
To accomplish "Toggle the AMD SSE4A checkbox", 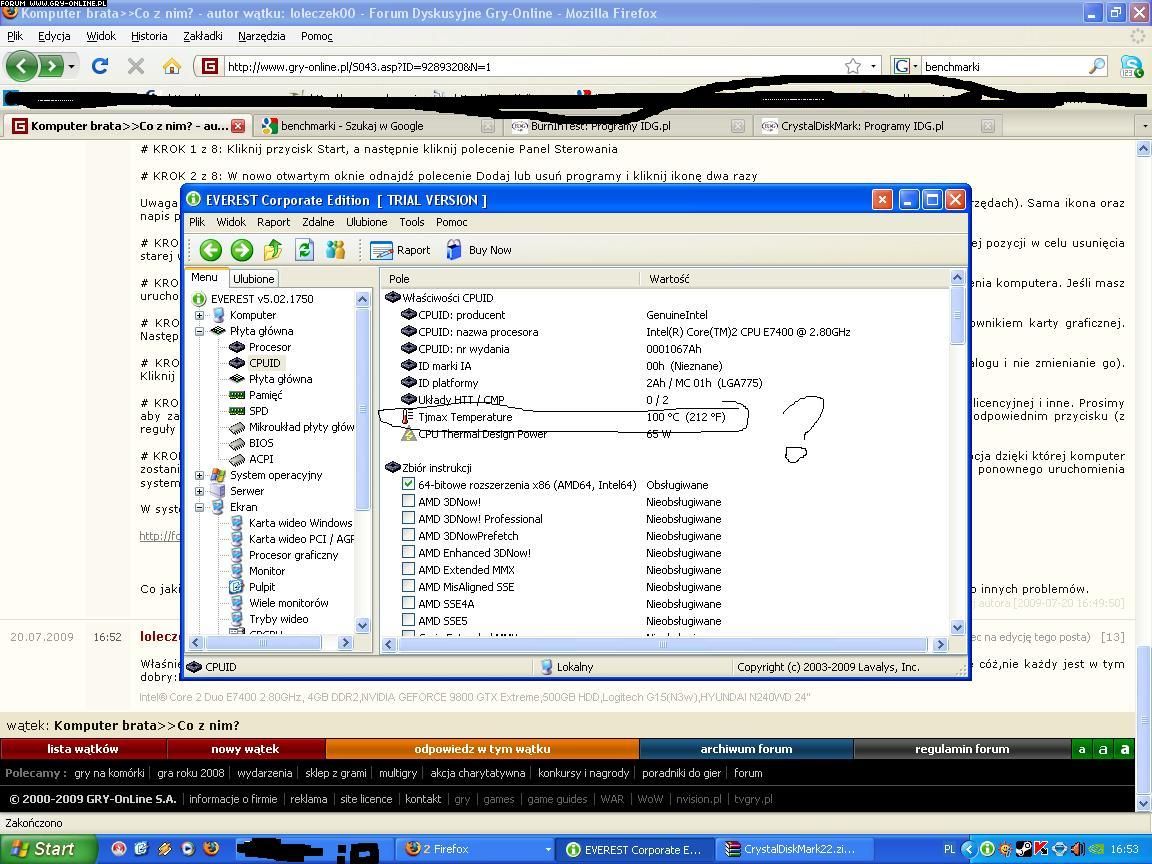I will (408, 603).
